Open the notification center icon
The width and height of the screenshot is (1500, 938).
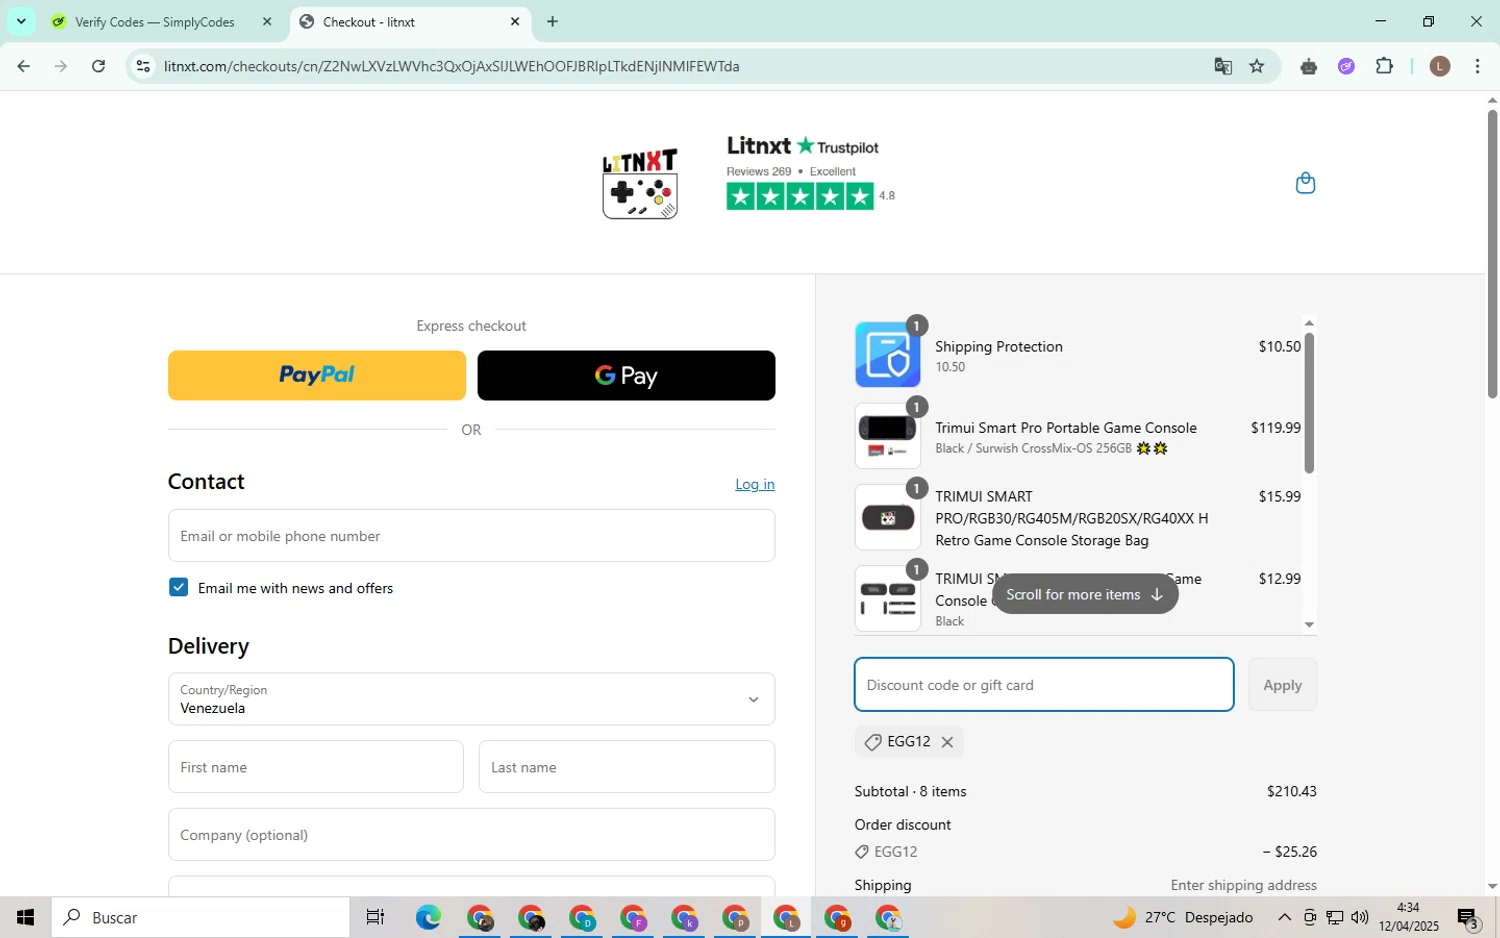coord(1468,918)
